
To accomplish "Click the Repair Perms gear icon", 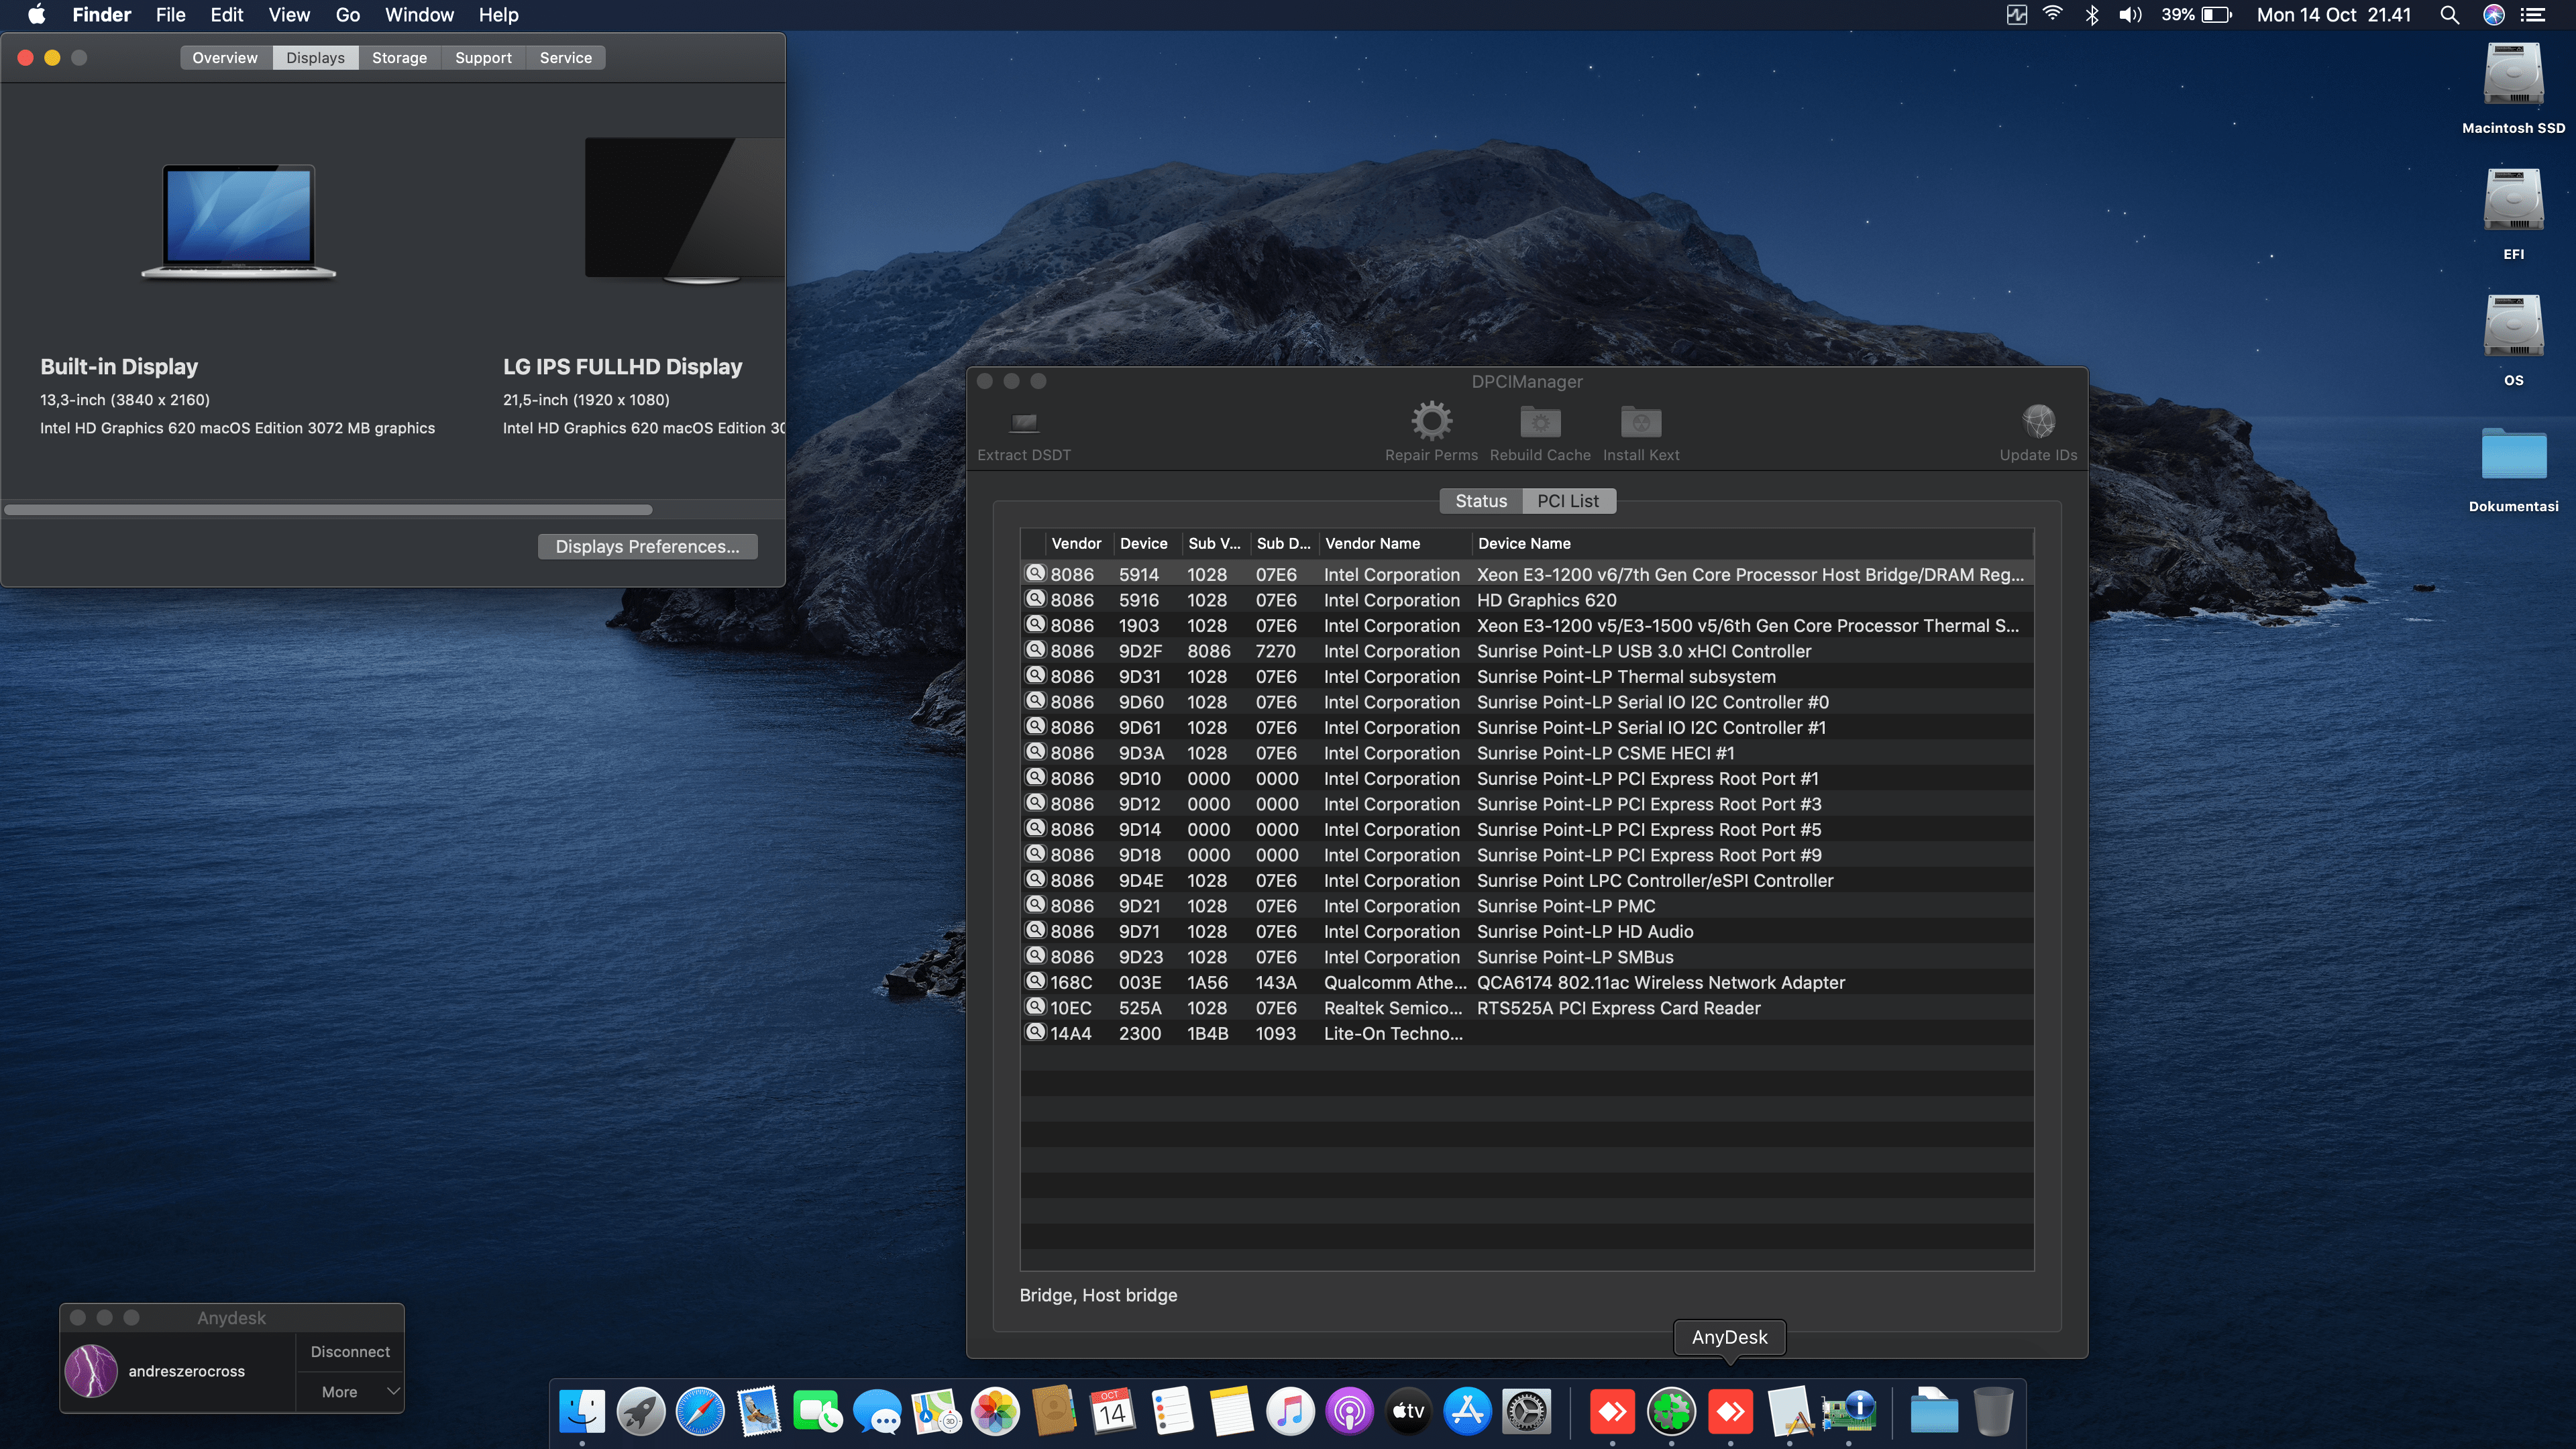I will point(1431,421).
